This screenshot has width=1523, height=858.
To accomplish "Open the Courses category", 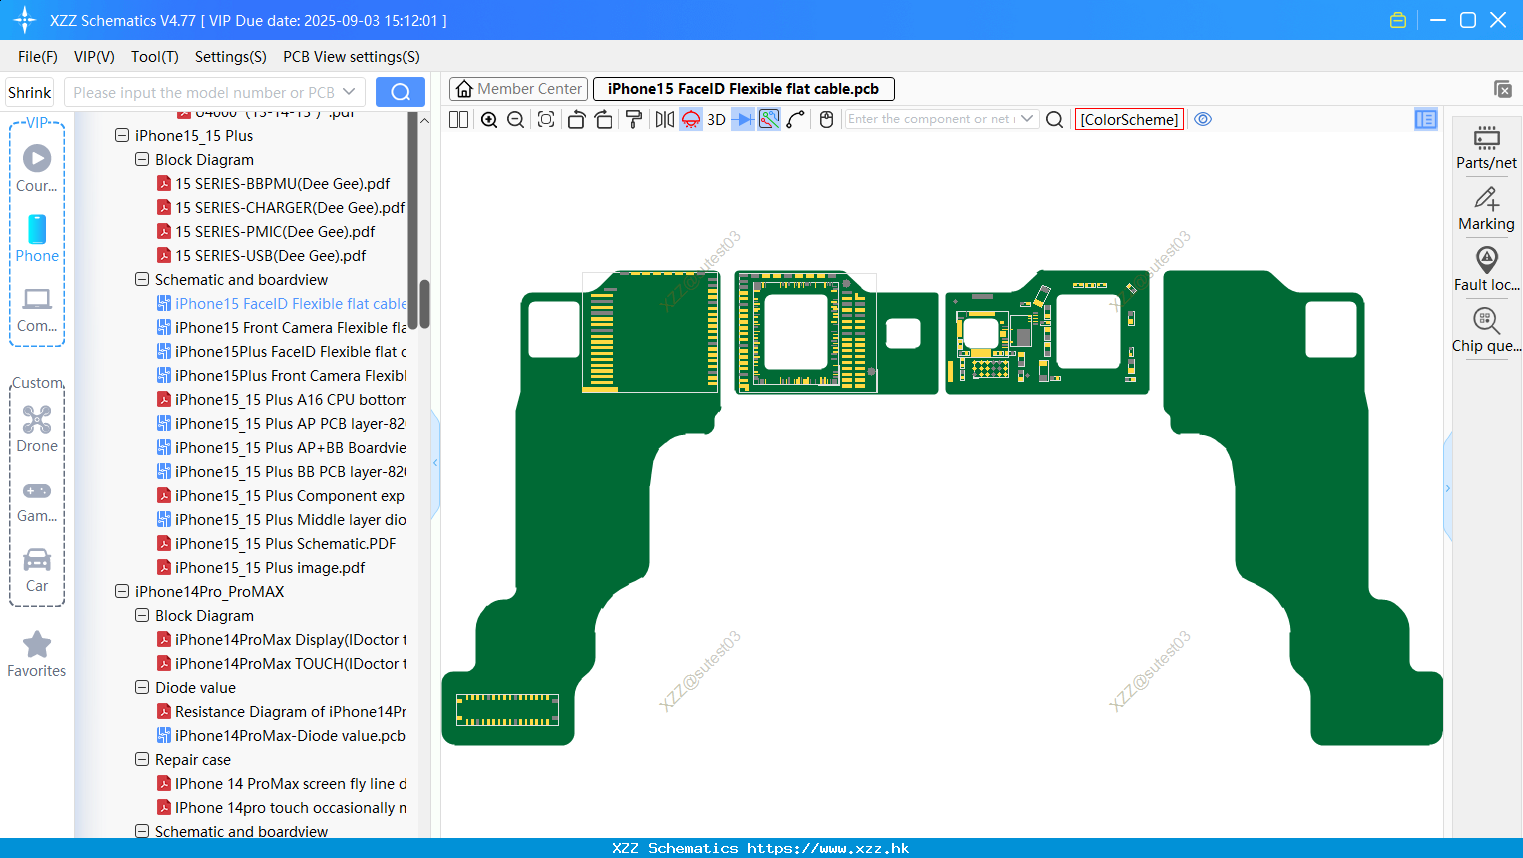I will pos(37,168).
